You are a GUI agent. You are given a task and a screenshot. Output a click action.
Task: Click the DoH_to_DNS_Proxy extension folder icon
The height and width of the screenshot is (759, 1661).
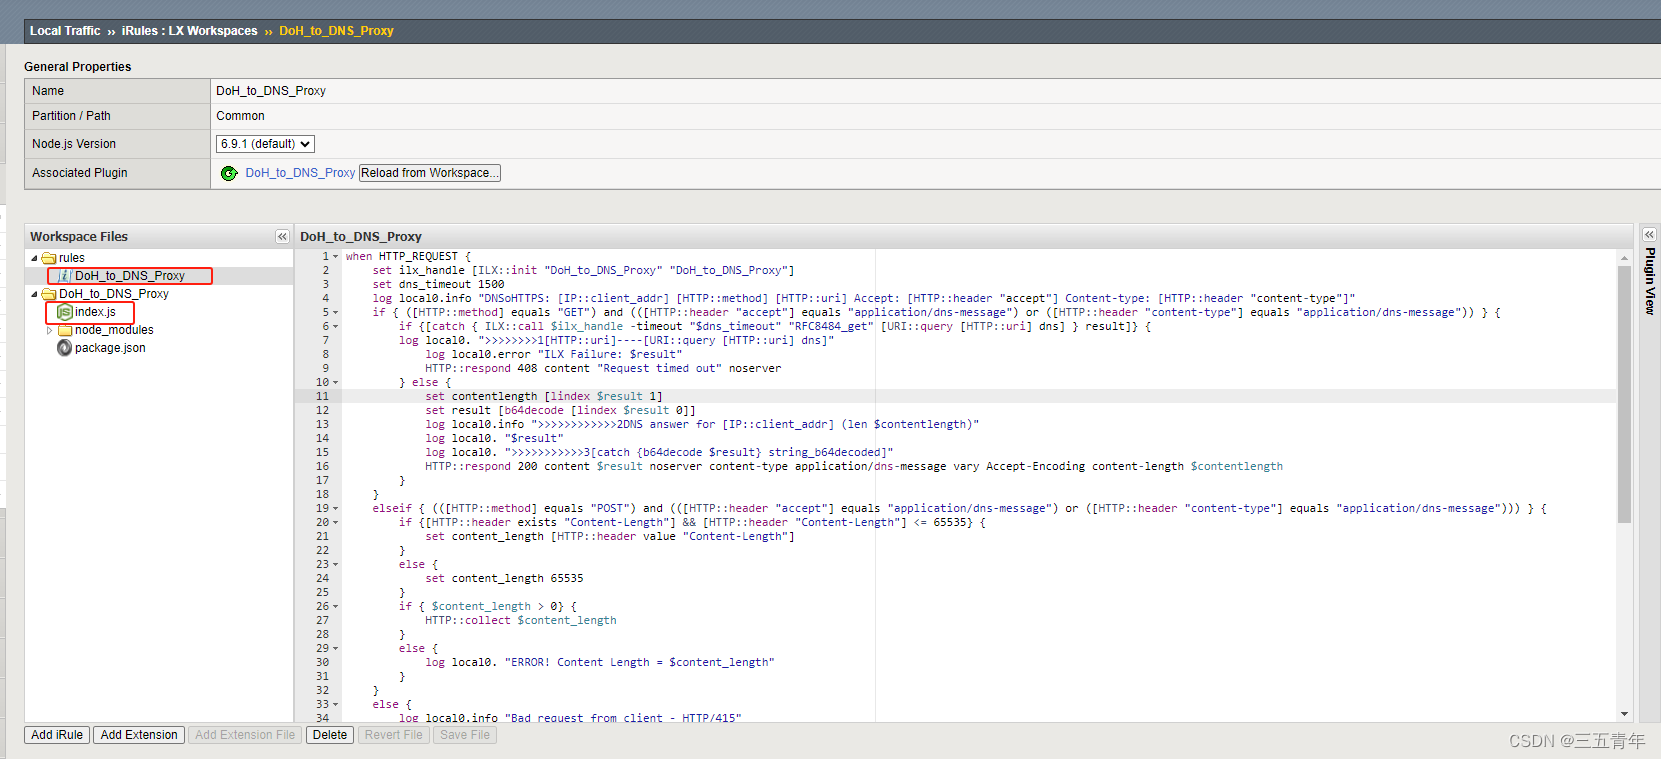tap(49, 294)
